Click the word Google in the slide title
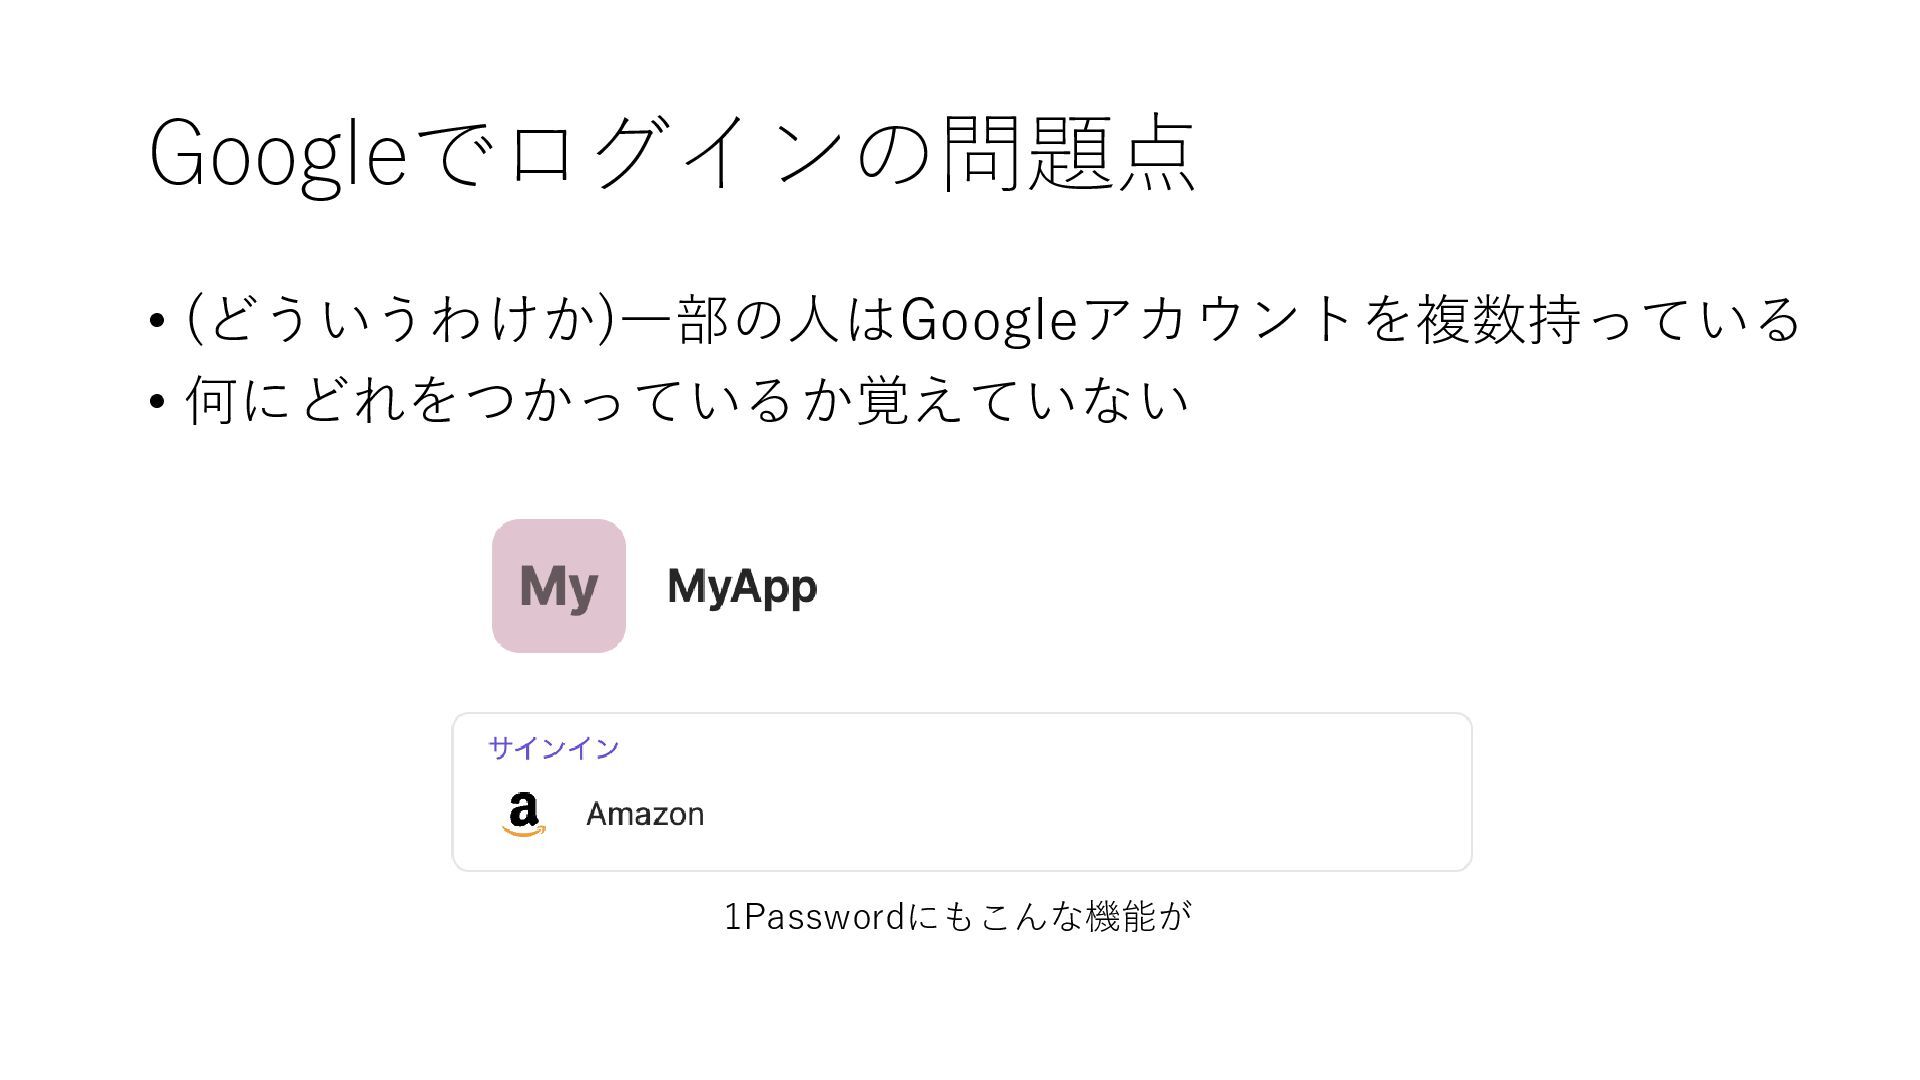1920x1080 pixels. 278,155
